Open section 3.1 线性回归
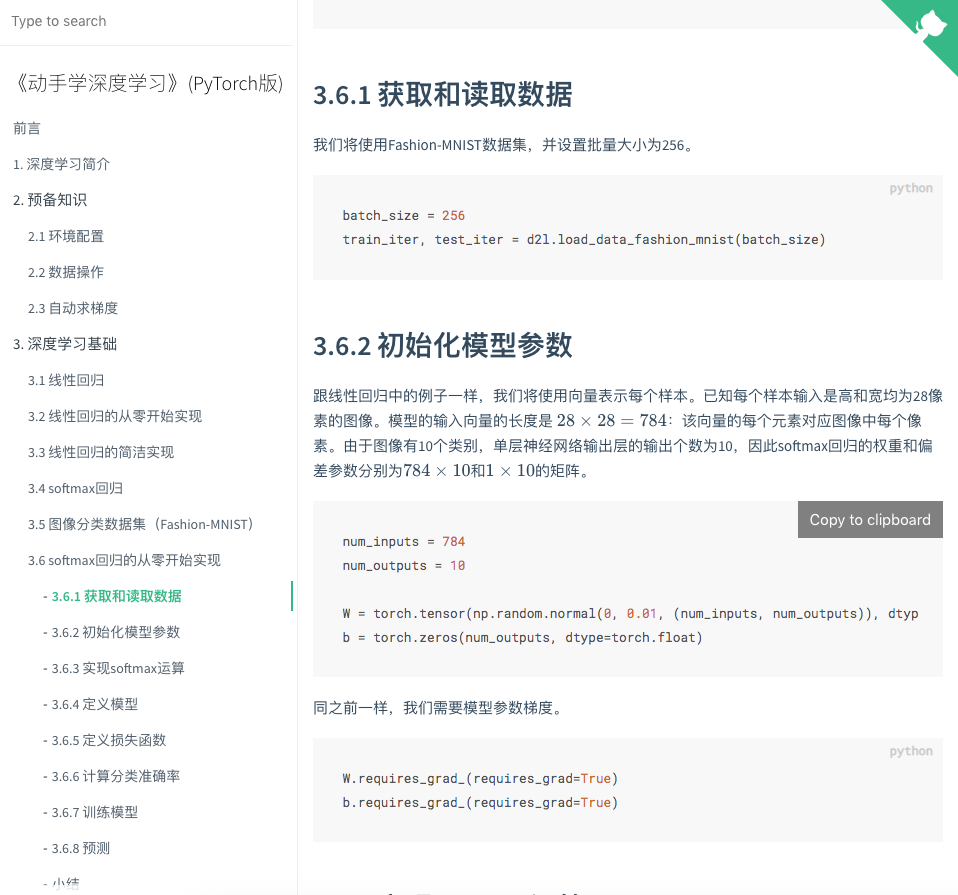The image size is (958, 895). pyautogui.click(x=64, y=380)
